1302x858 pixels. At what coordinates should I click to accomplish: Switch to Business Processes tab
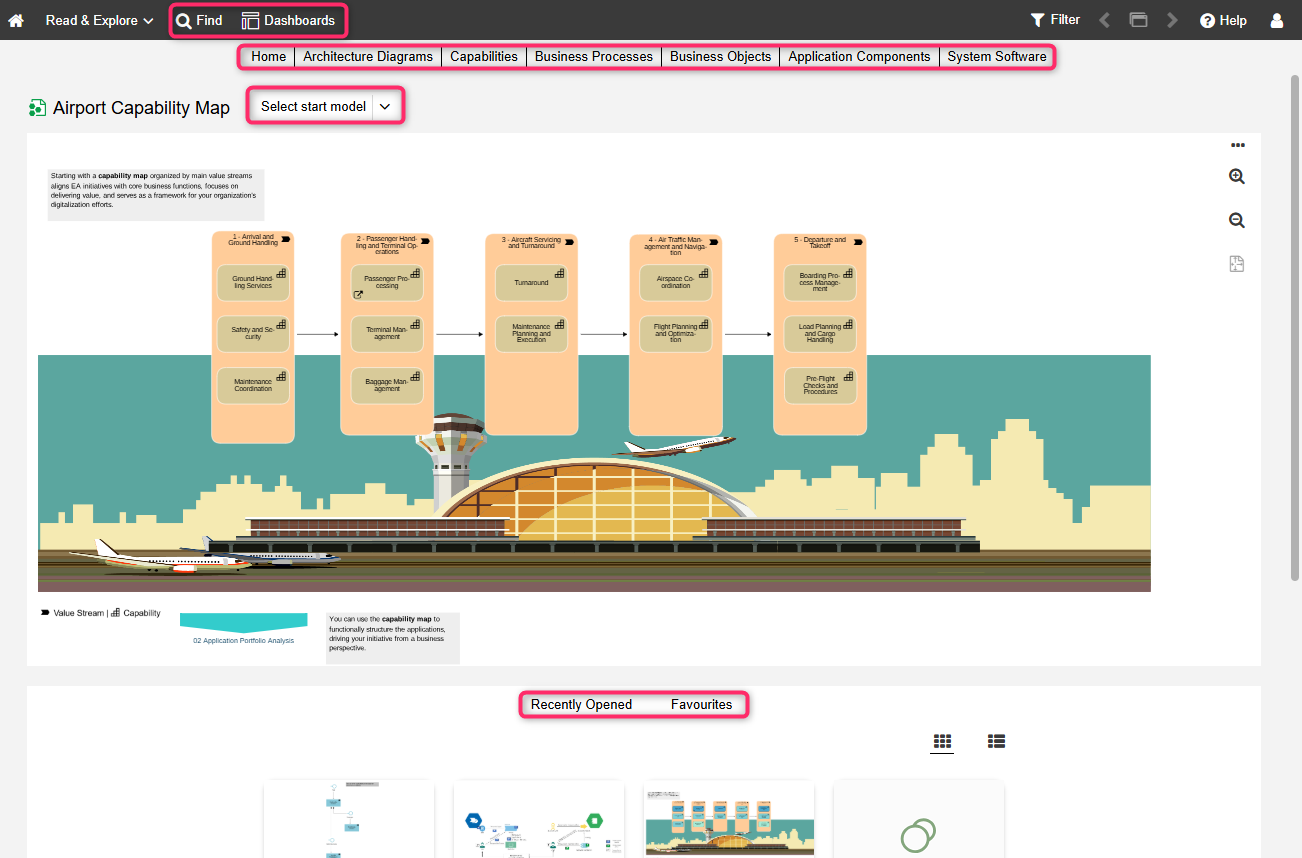click(x=594, y=57)
